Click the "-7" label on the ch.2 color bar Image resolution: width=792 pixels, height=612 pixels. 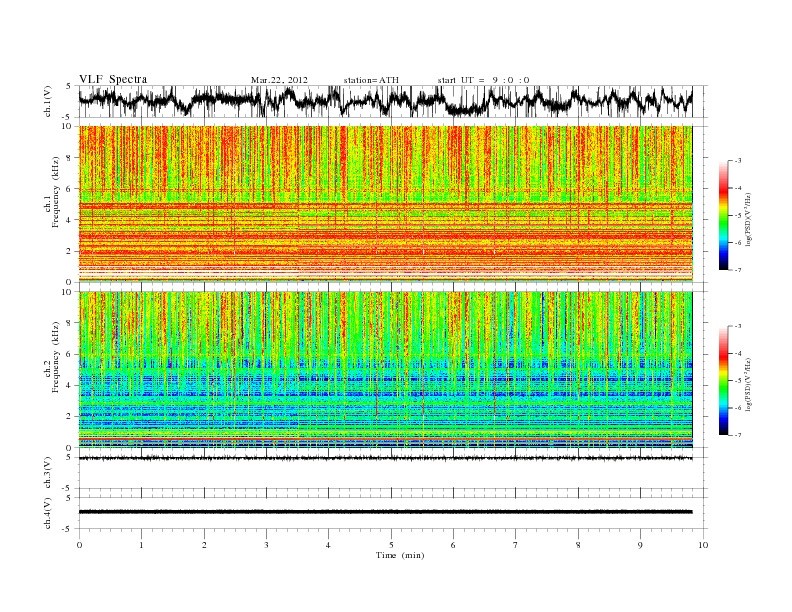(x=738, y=435)
